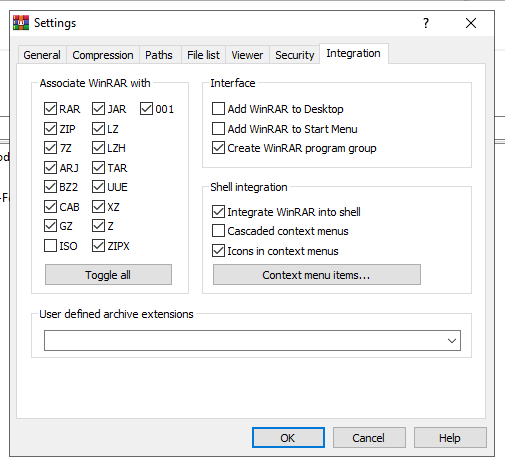Switch to the General tab
505x467 pixels.
pyautogui.click(x=42, y=55)
